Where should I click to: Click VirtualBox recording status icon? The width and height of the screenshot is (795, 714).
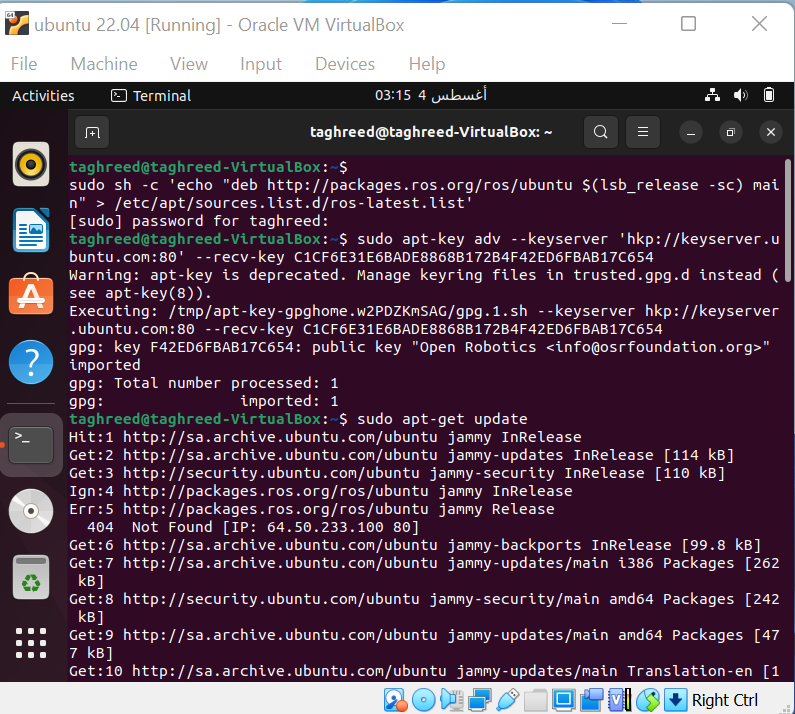click(591, 700)
